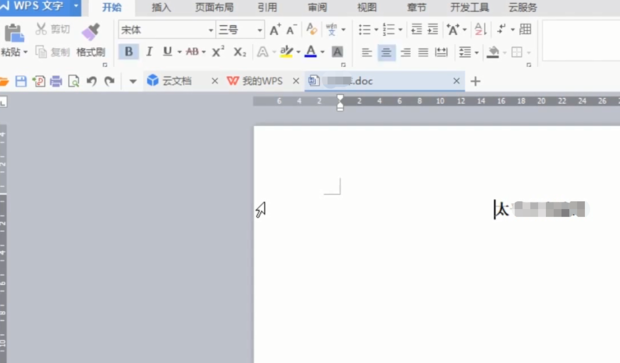
Task: Click the Print icon in quick toolbar
Action: click(x=56, y=81)
